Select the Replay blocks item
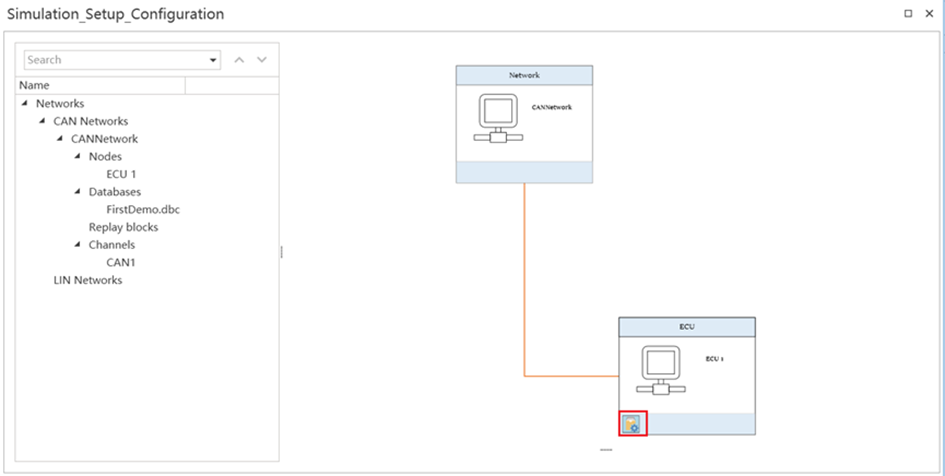Image resolution: width=945 pixels, height=476 pixels. [123, 227]
